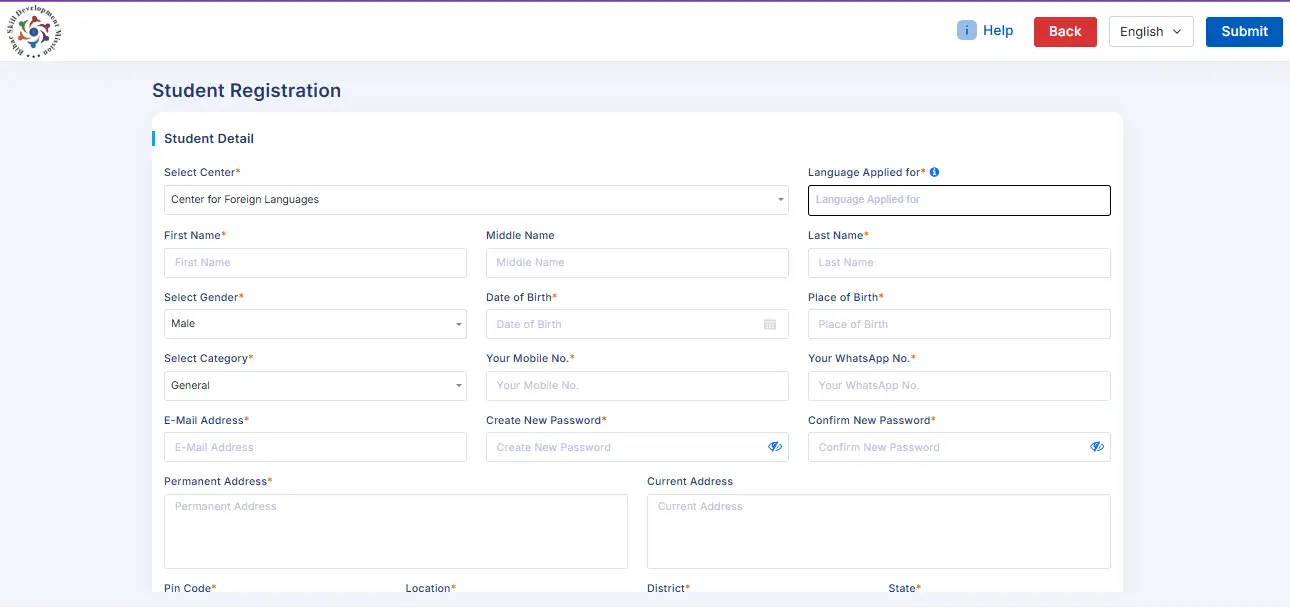Toggle visibility of Confirm New Password
The height and width of the screenshot is (612, 1290).
(x=1097, y=447)
